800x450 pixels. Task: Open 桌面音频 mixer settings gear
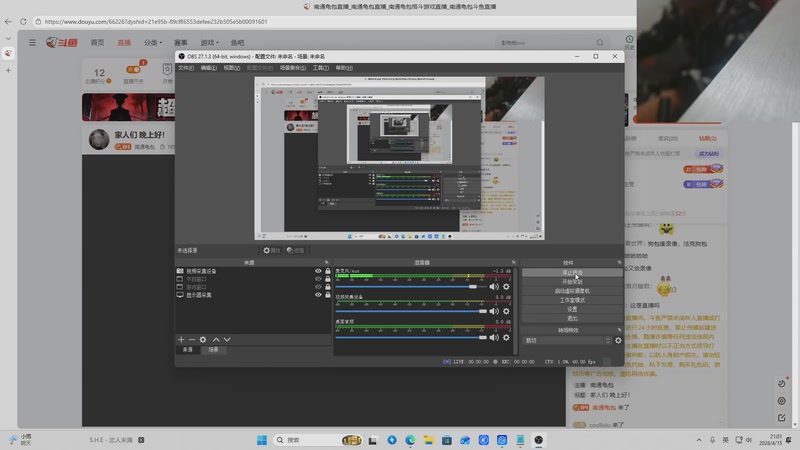coord(506,337)
